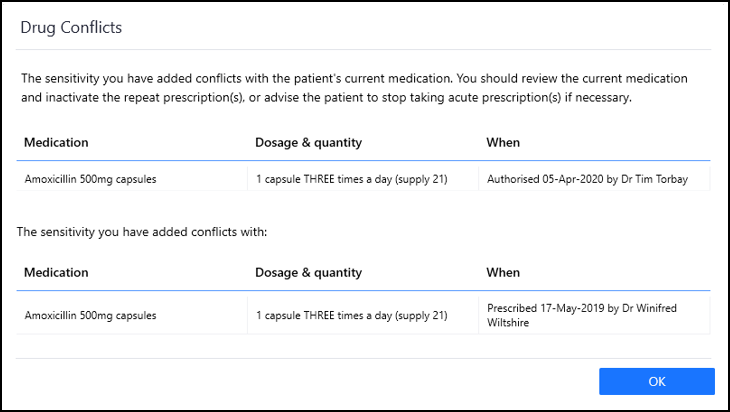Click the OK button
Viewport: 730px width, 412px height.
click(x=656, y=381)
